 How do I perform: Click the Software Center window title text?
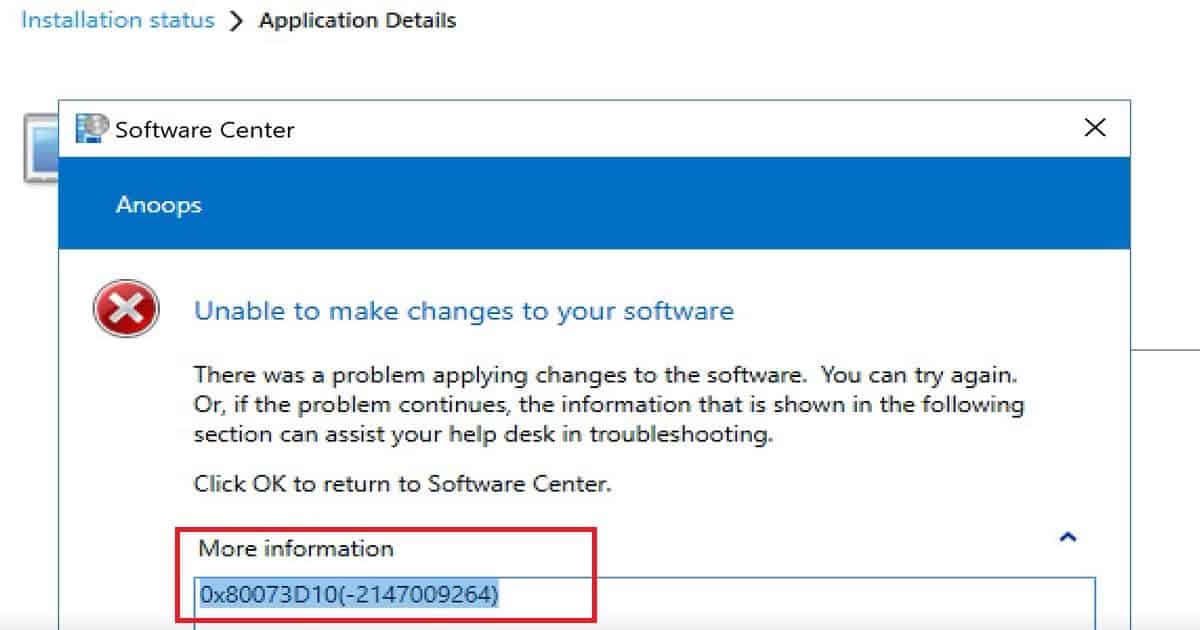tap(205, 129)
